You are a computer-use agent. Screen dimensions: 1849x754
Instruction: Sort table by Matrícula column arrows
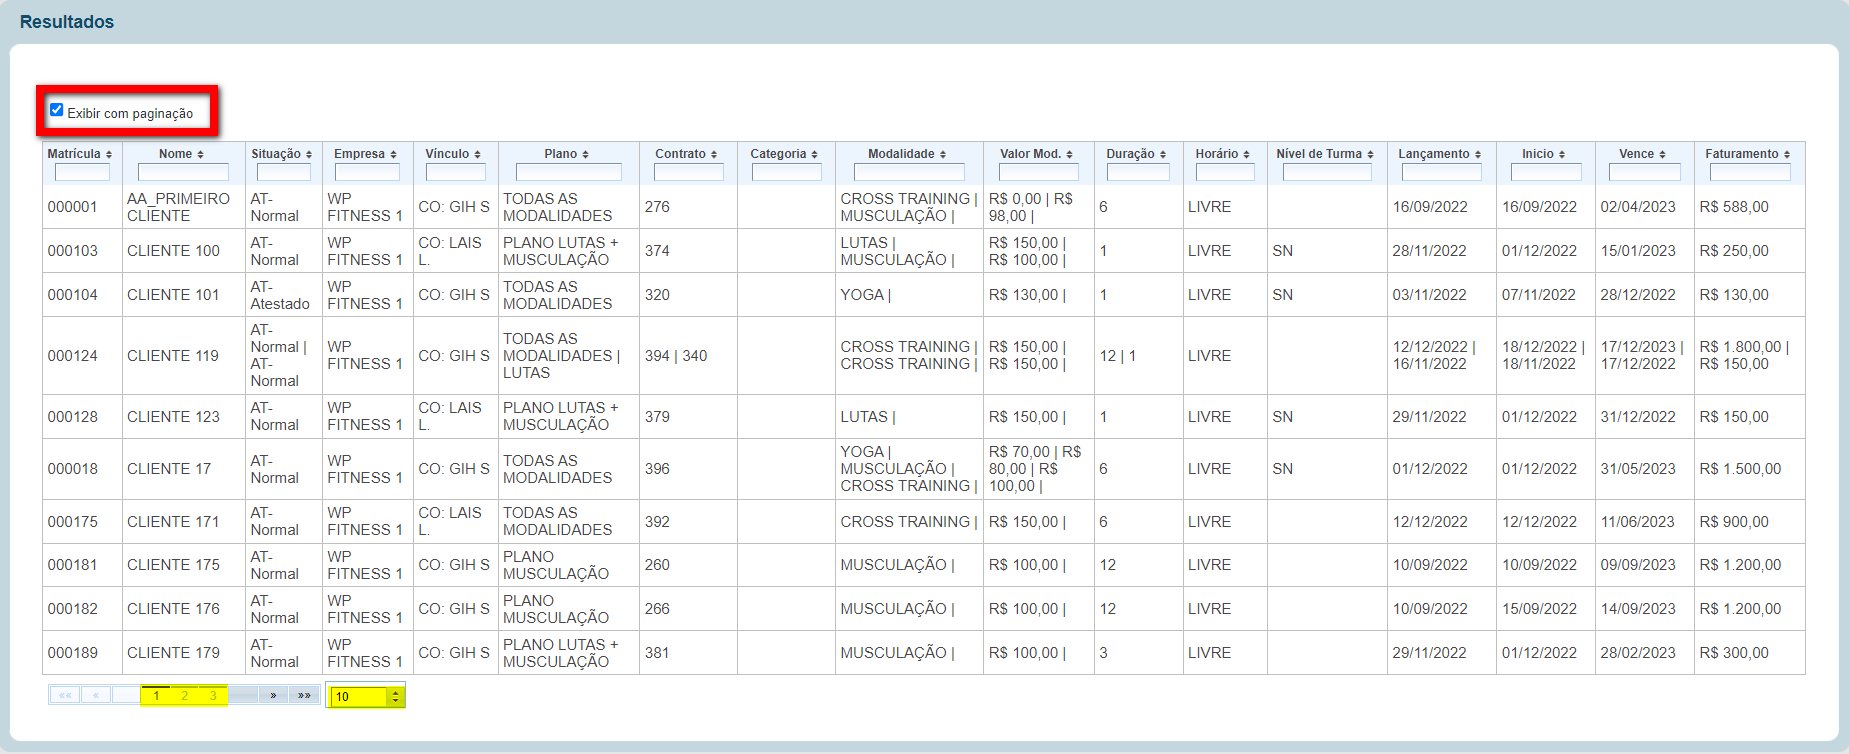click(109, 155)
